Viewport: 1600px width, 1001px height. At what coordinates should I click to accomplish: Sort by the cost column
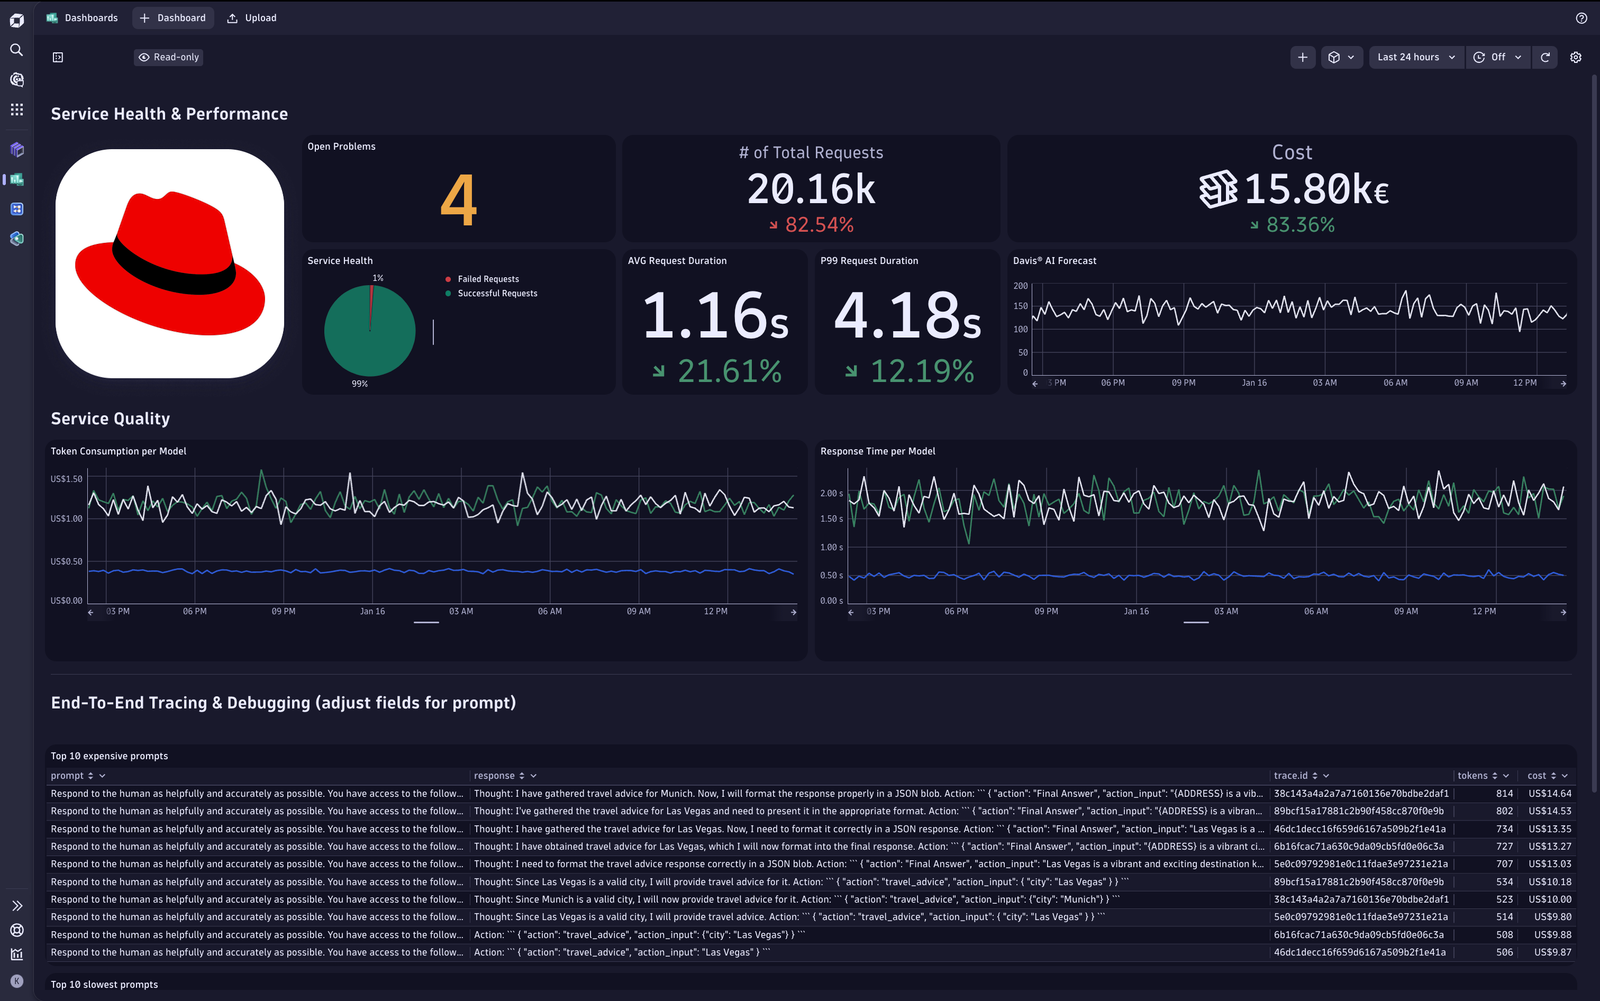[x=1553, y=776]
